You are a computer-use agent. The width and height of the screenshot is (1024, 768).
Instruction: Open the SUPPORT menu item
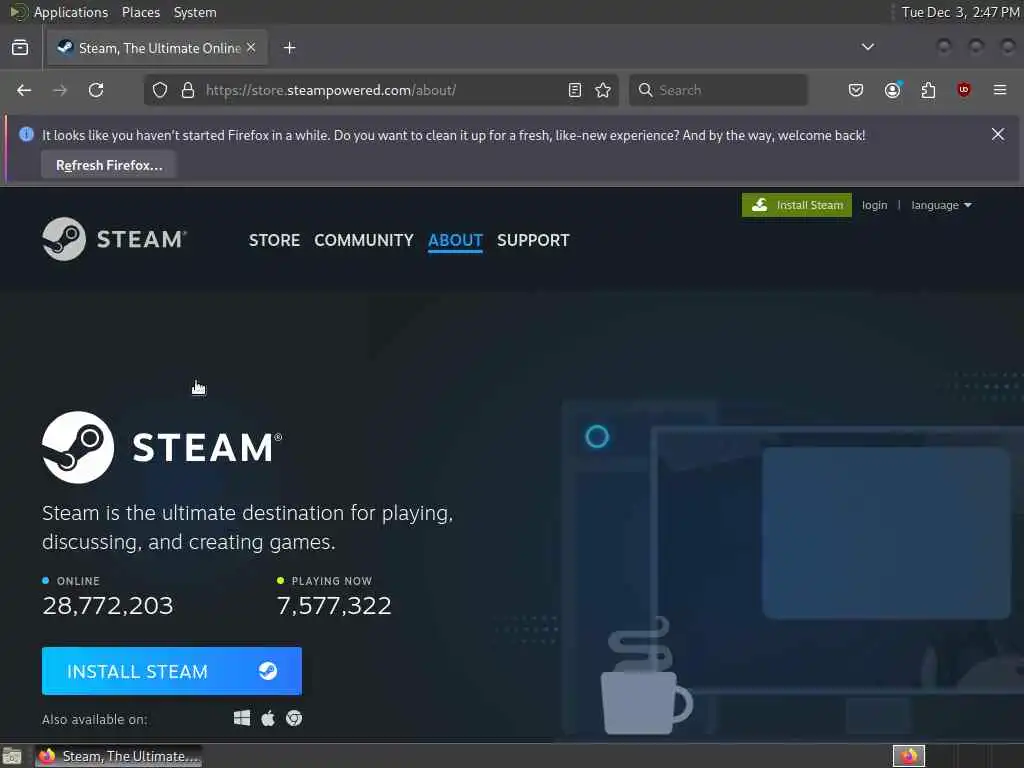coord(533,240)
